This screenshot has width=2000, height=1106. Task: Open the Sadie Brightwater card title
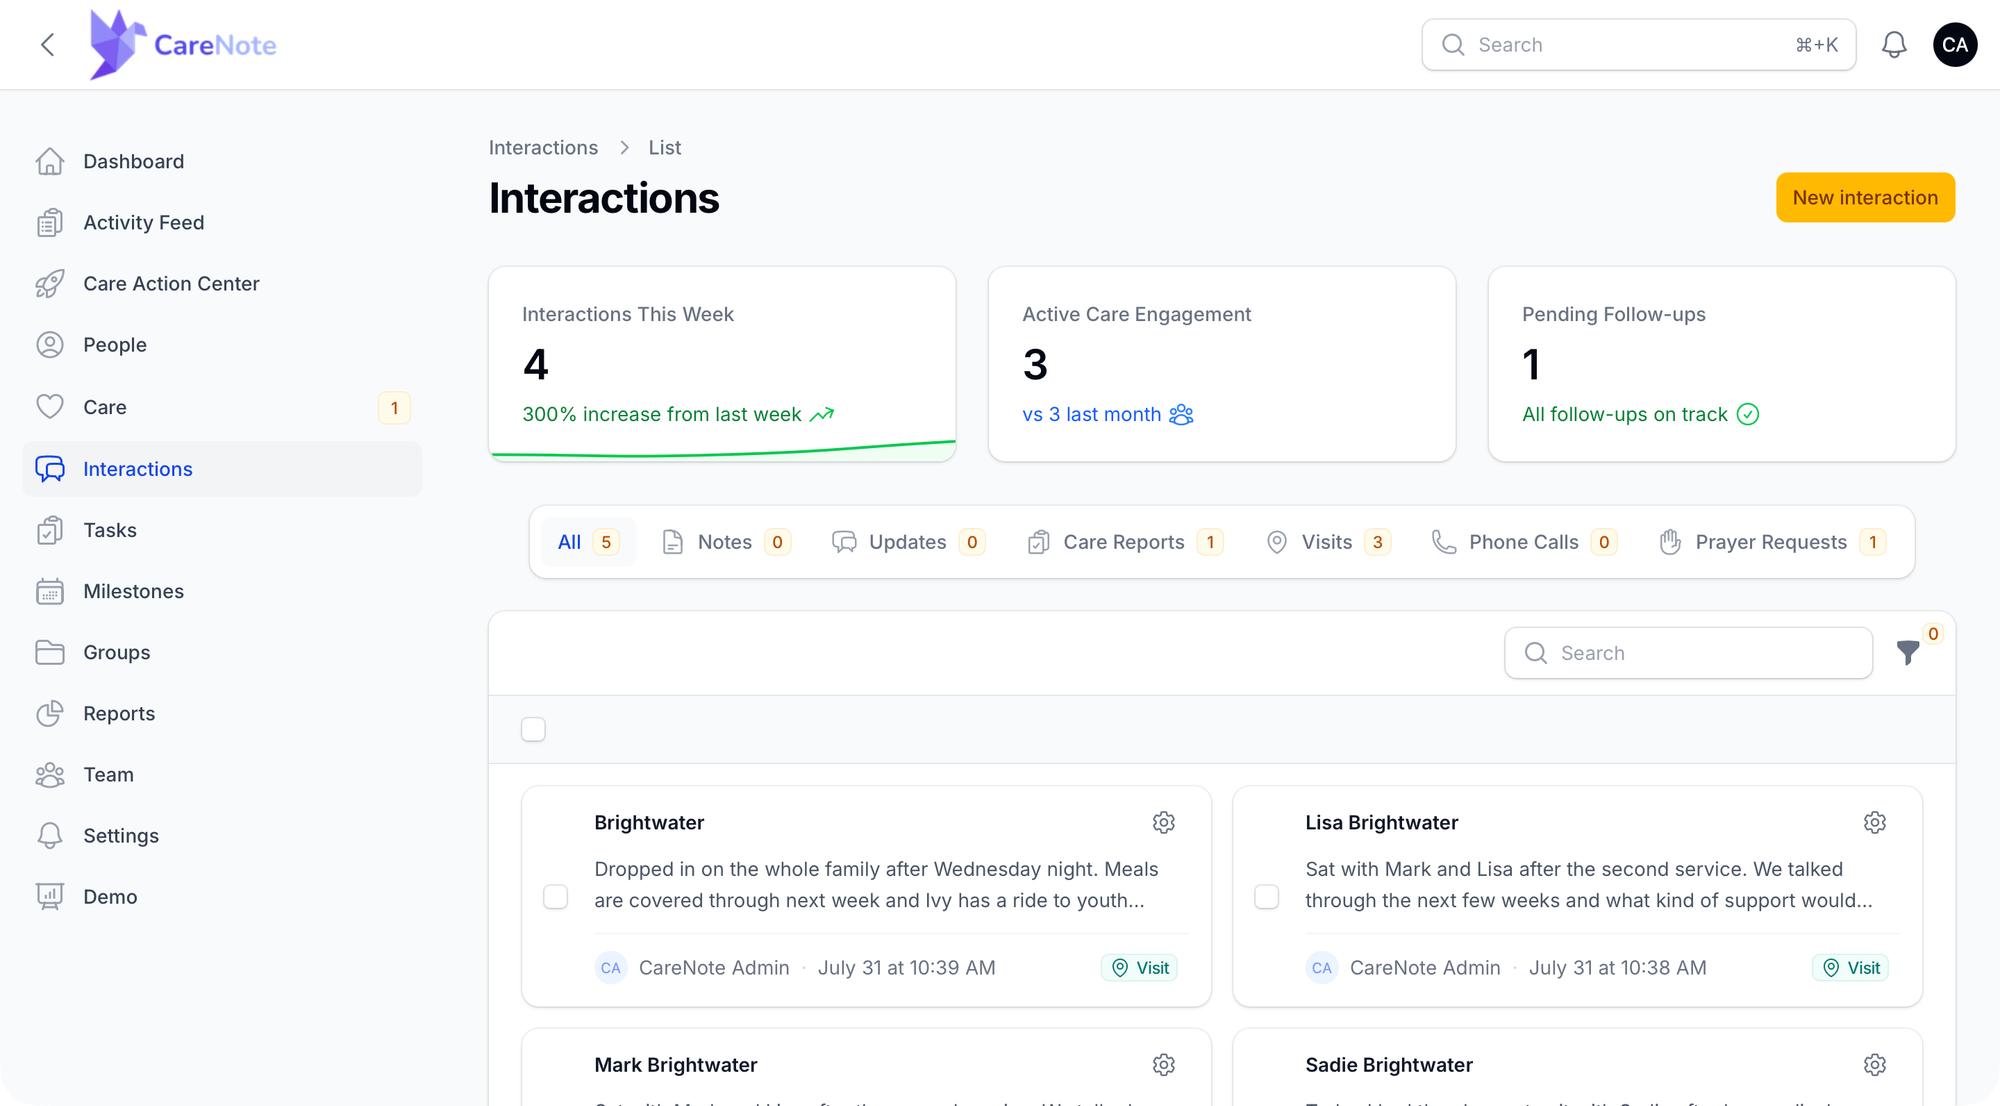coord(1389,1065)
